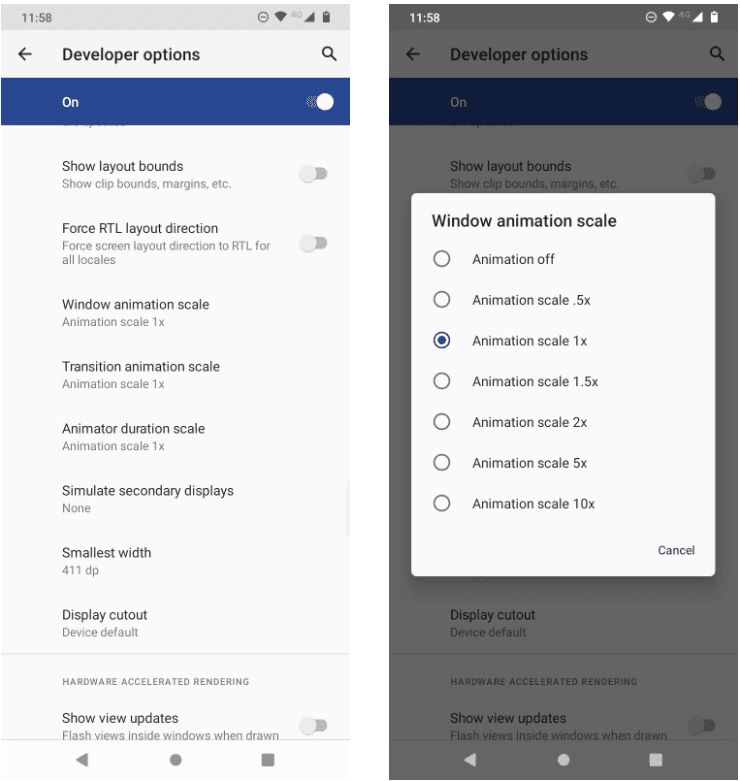Enable Force RTL layout direction switch
The height and width of the screenshot is (781, 740).
pyautogui.click(x=314, y=244)
